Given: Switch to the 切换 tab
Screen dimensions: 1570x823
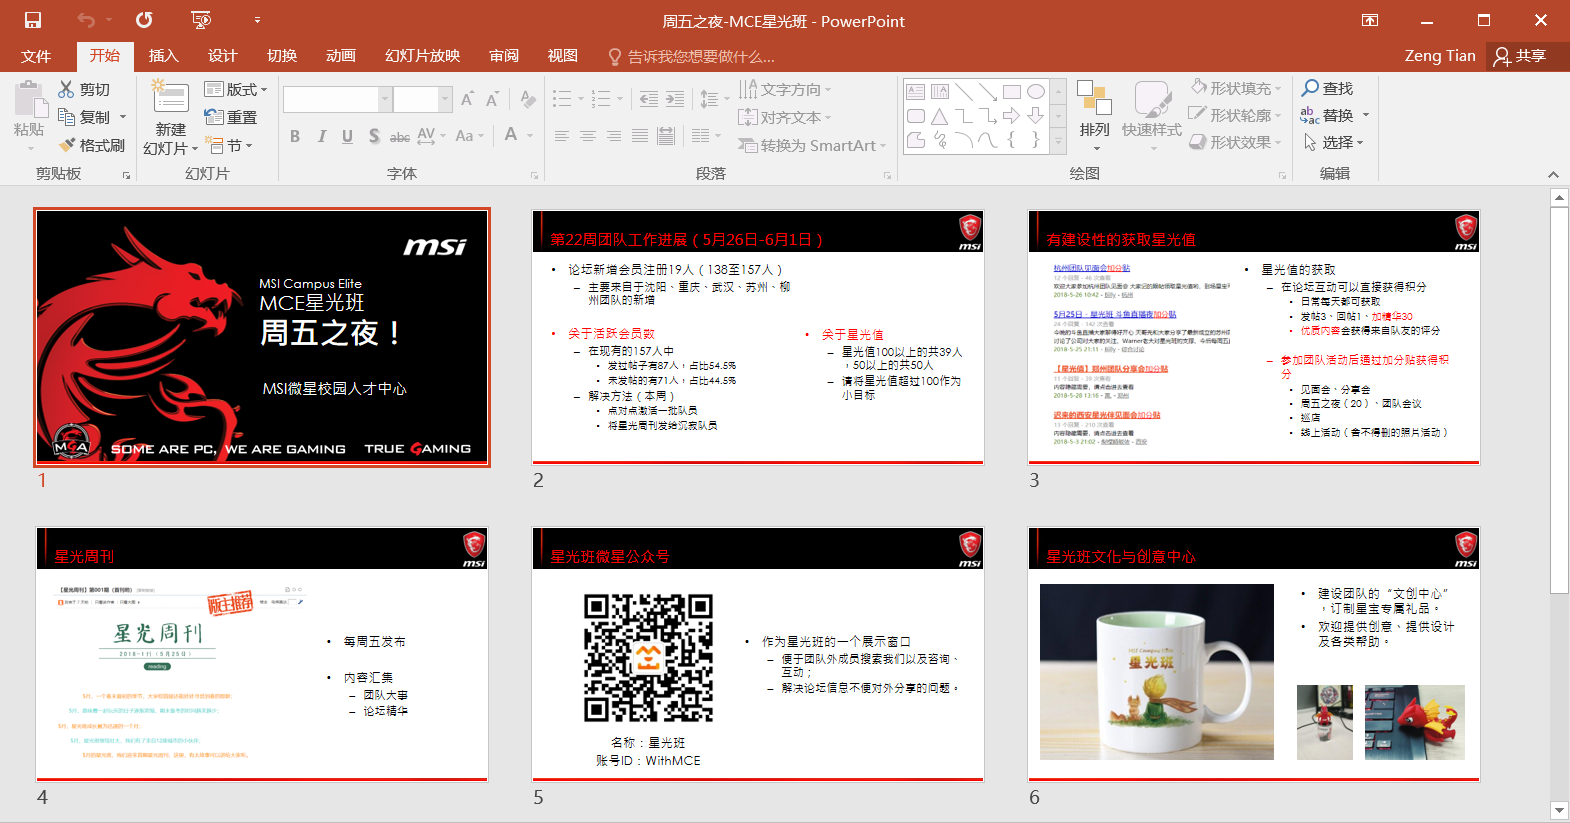Looking at the screenshot, I should [282, 56].
